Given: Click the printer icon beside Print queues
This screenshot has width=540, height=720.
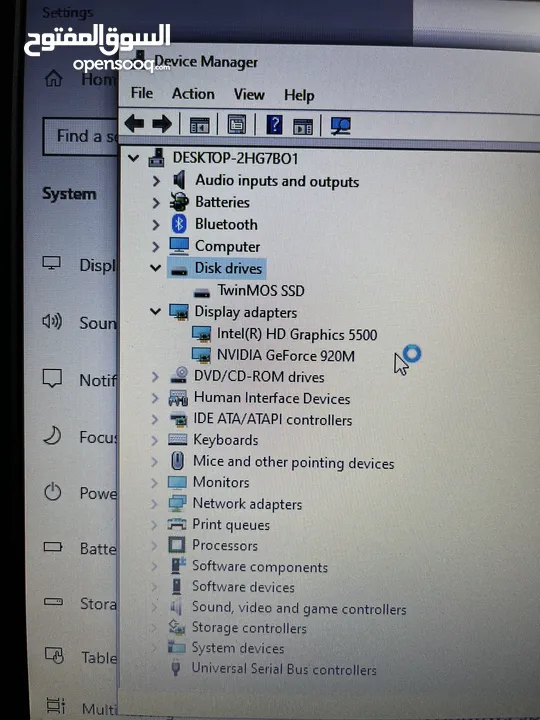Looking at the screenshot, I should pyautogui.click(x=177, y=524).
